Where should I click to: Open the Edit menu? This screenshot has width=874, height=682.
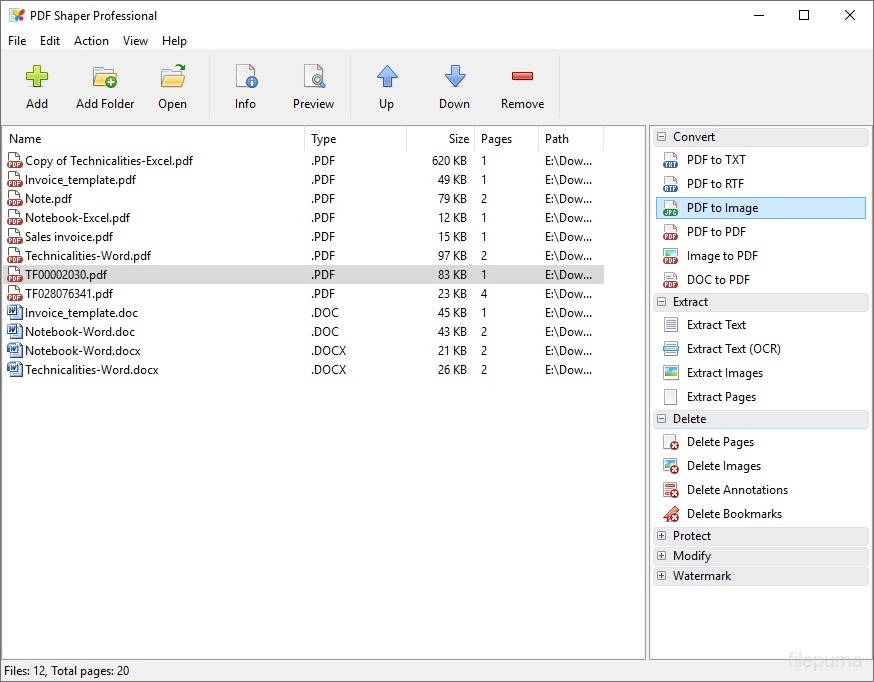[x=50, y=41]
